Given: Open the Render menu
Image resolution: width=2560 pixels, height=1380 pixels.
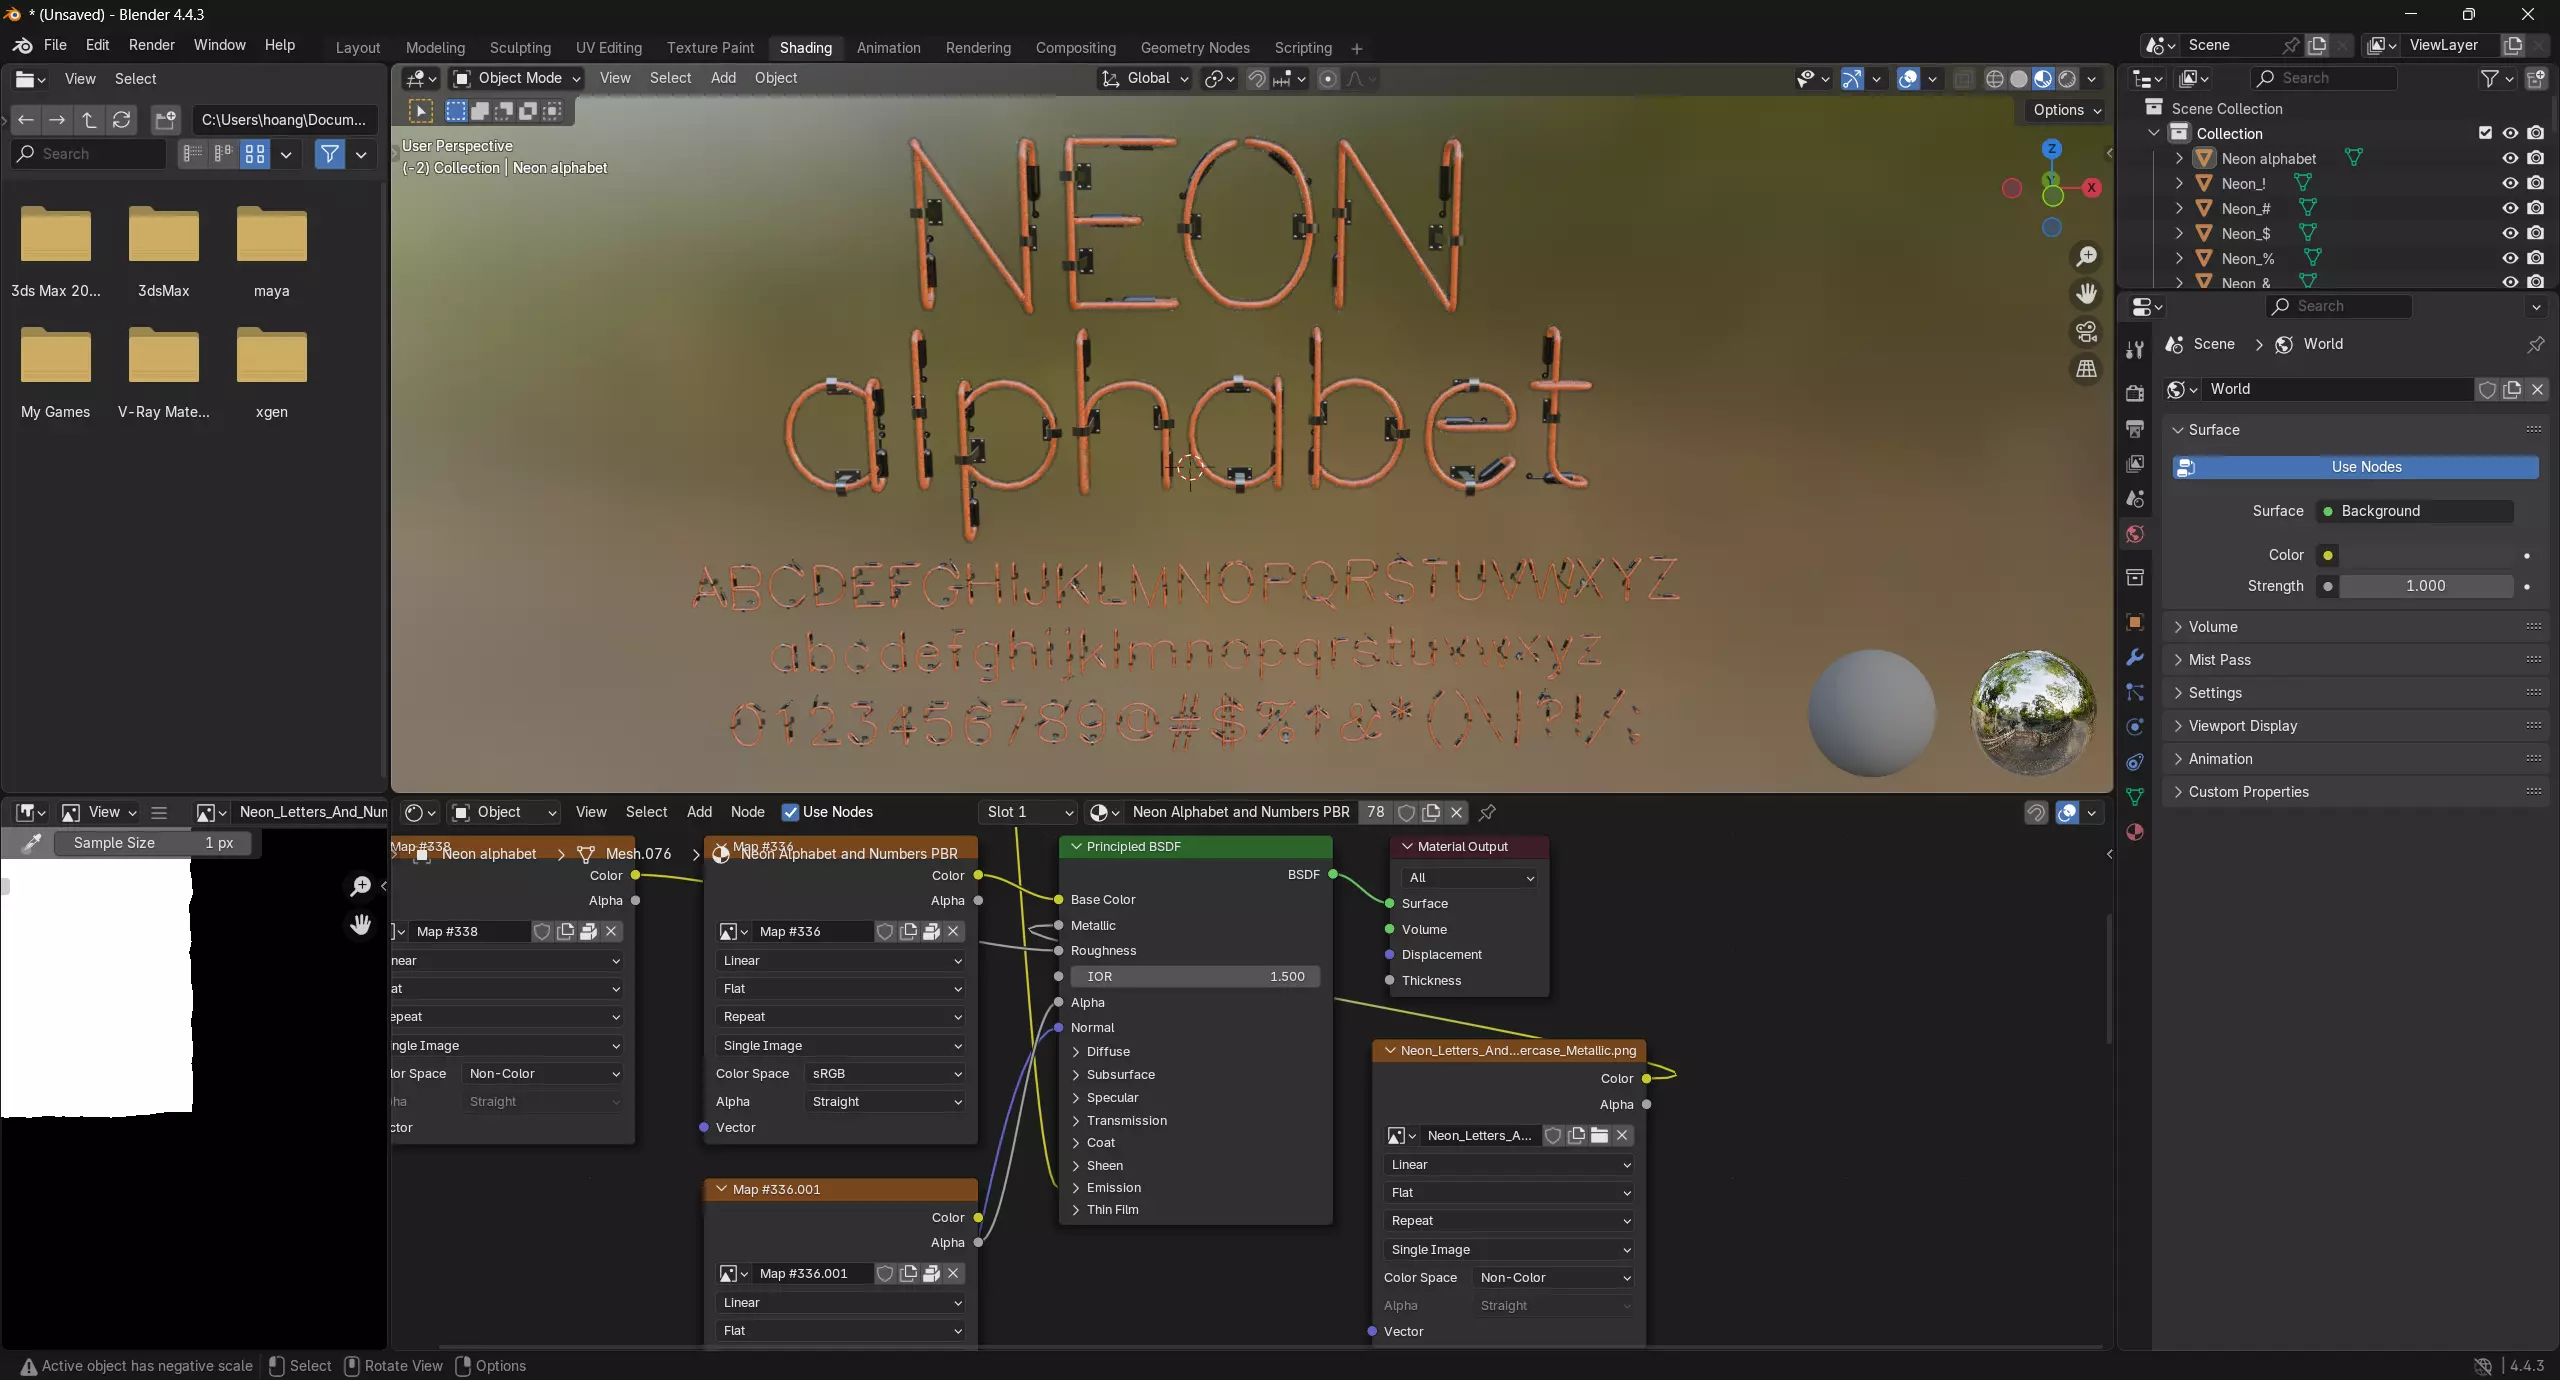Looking at the screenshot, I should [x=151, y=45].
